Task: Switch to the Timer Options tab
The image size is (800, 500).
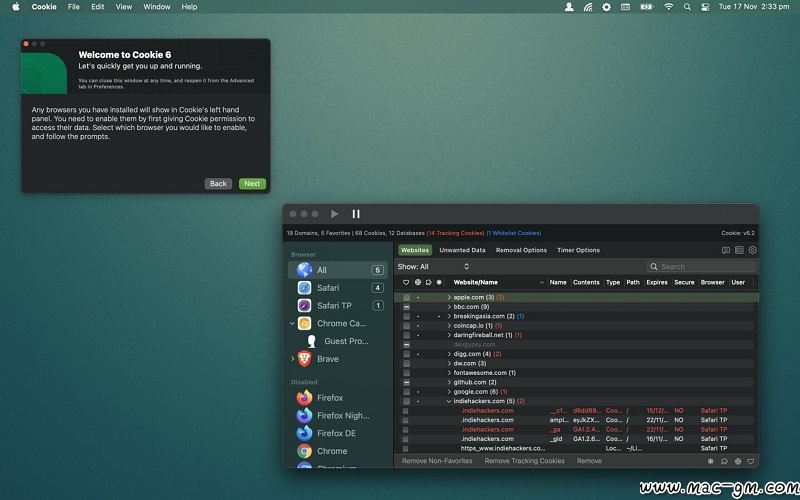Action: [x=578, y=250]
